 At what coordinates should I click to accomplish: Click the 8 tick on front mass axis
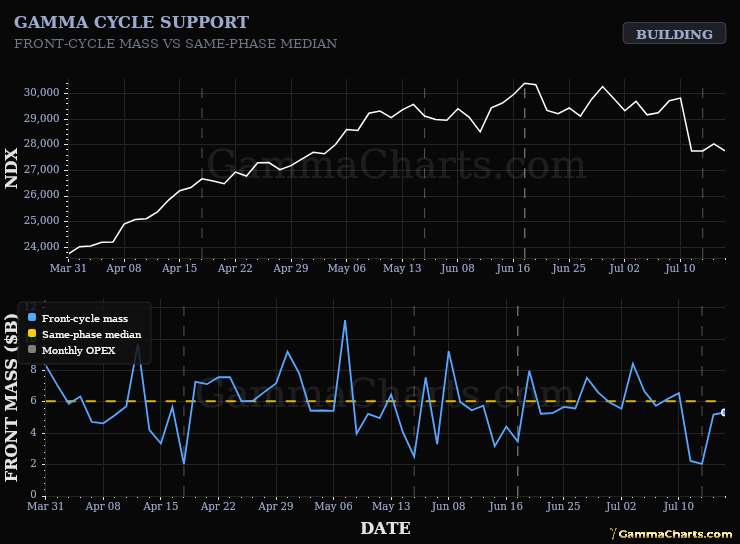coord(34,369)
